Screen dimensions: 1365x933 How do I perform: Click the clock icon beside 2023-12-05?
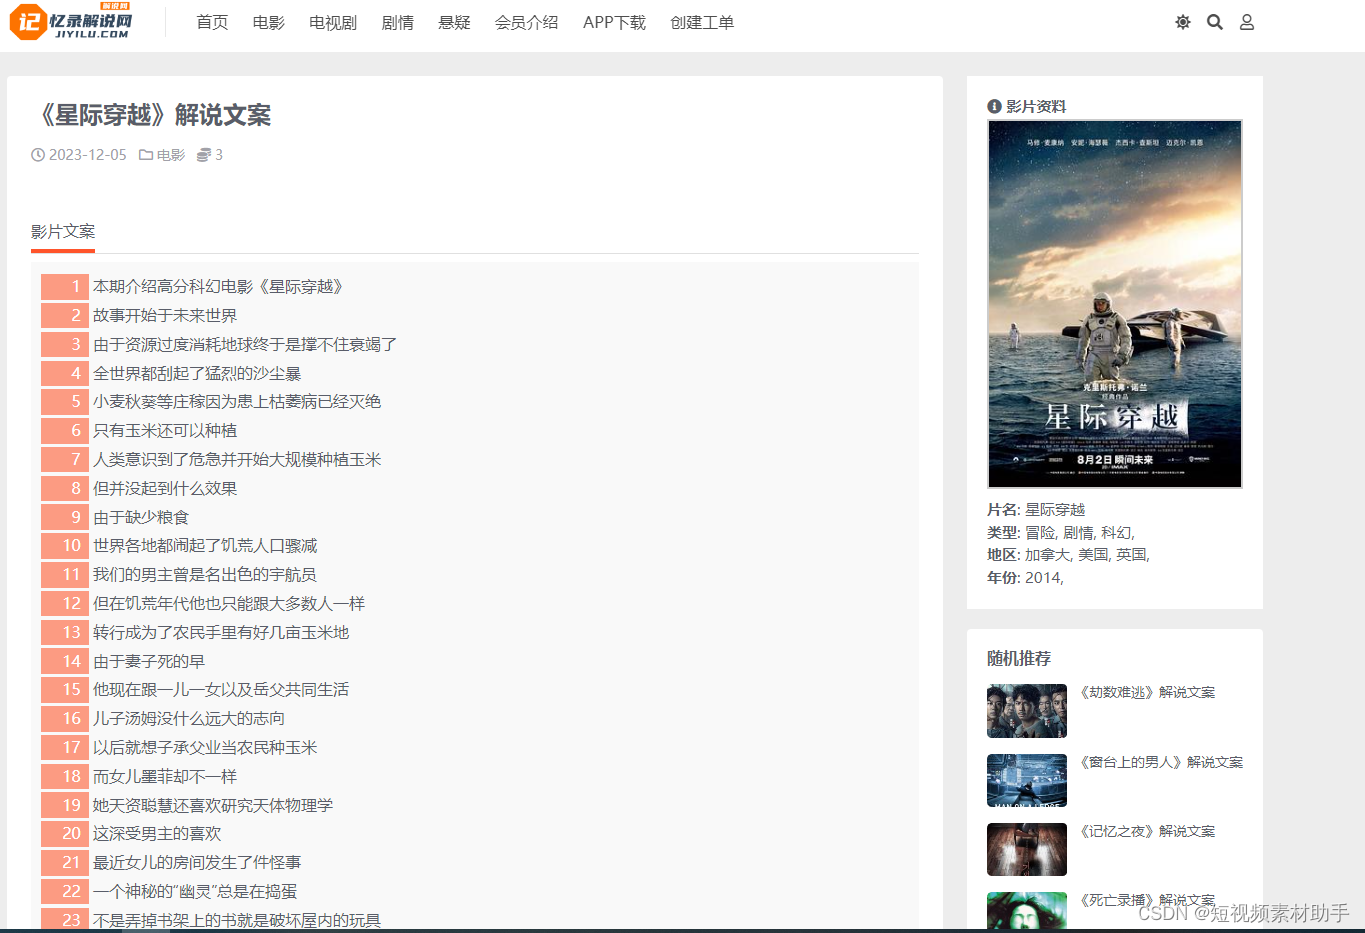click(x=38, y=155)
